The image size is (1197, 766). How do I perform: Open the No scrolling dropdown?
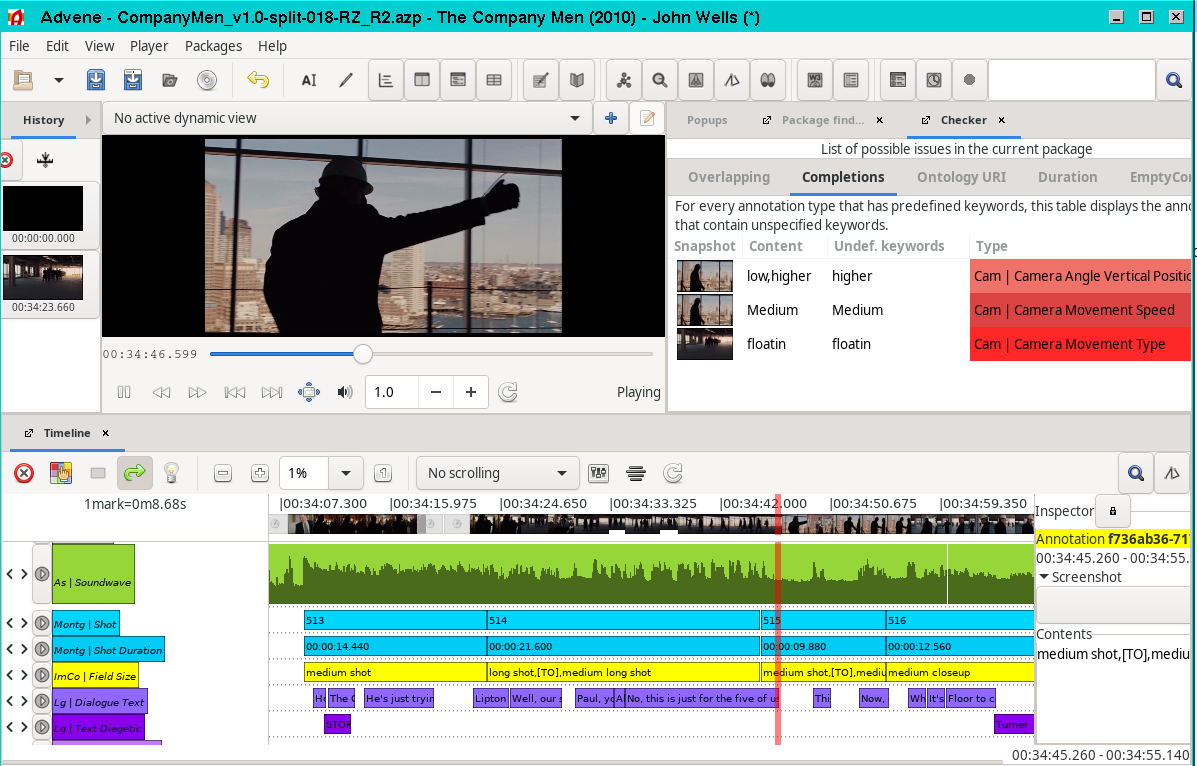coord(497,473)
